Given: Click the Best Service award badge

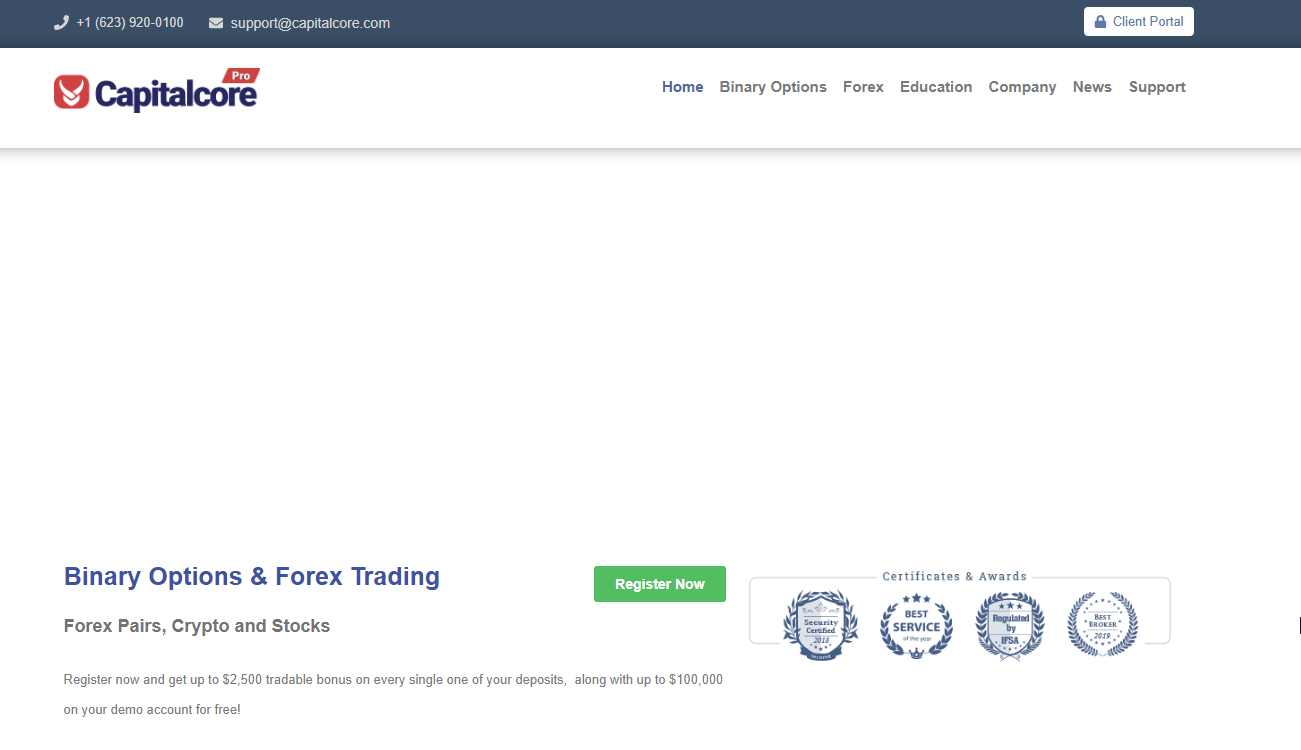Looking at the screenshot, I should click(x=916, y=625).
